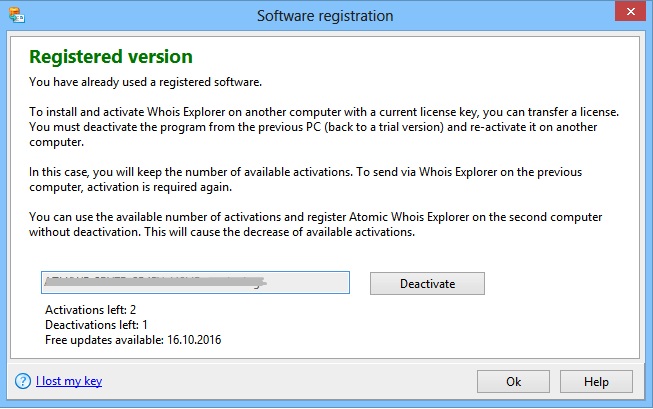Click the app icon in the title bar
This screenshot has width=653, height=409.
tap(17, 15)
